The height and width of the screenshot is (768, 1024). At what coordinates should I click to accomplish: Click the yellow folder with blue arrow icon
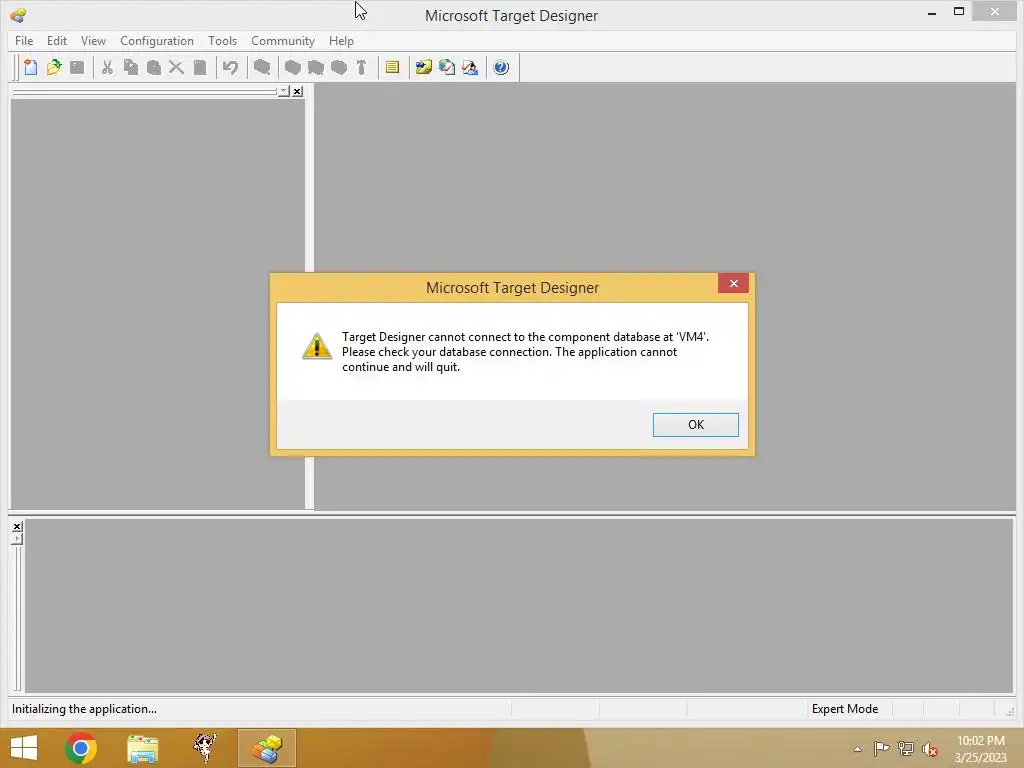[424, 67]
